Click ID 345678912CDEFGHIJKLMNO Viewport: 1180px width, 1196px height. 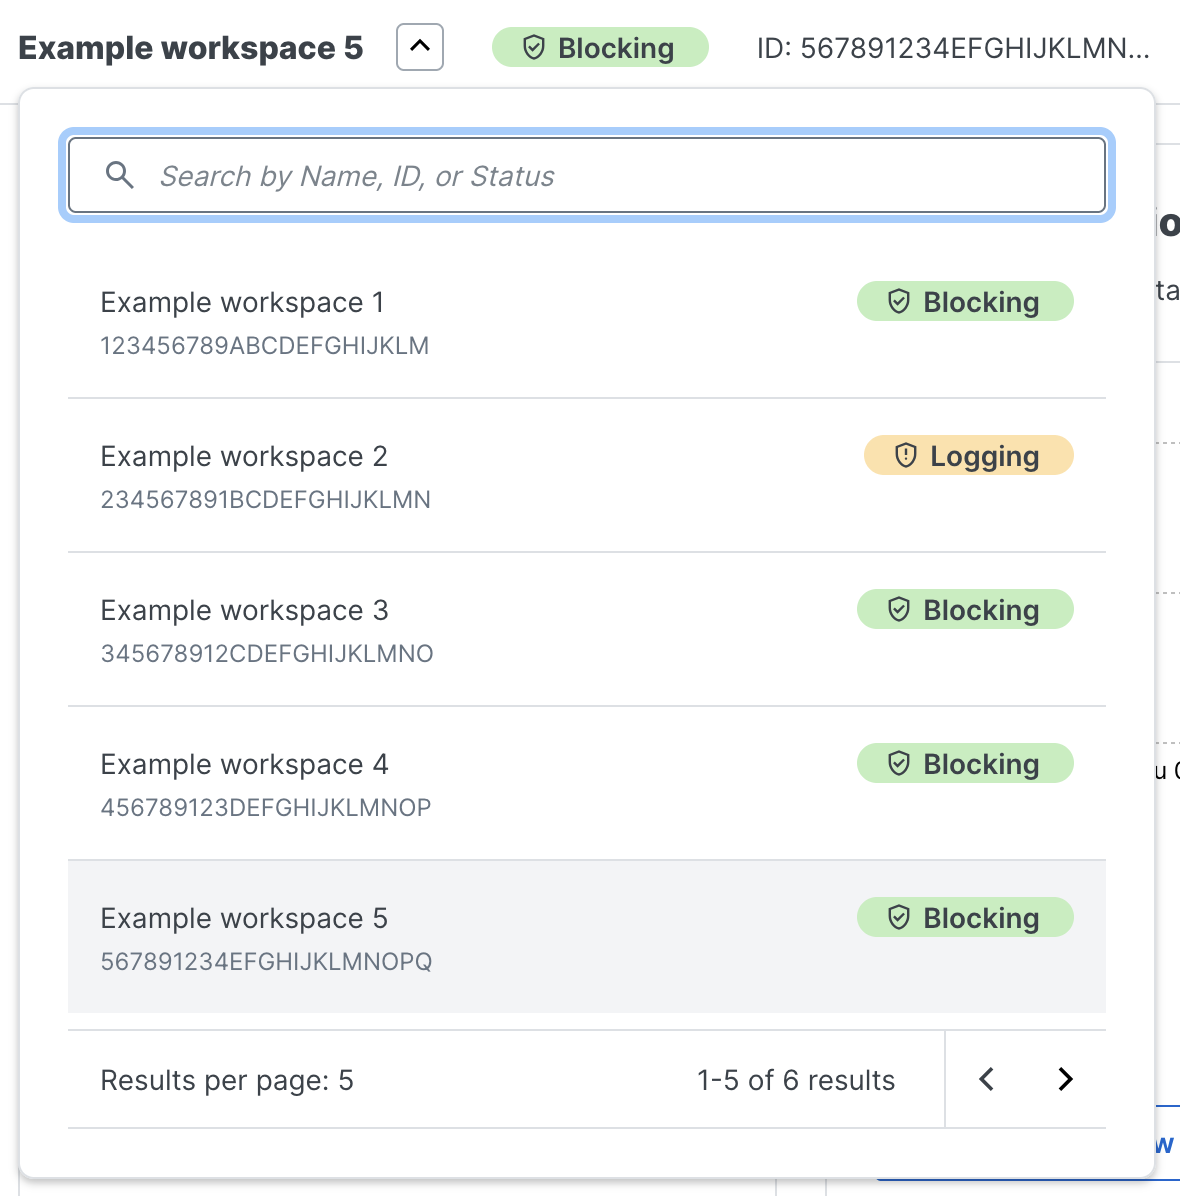267,654
